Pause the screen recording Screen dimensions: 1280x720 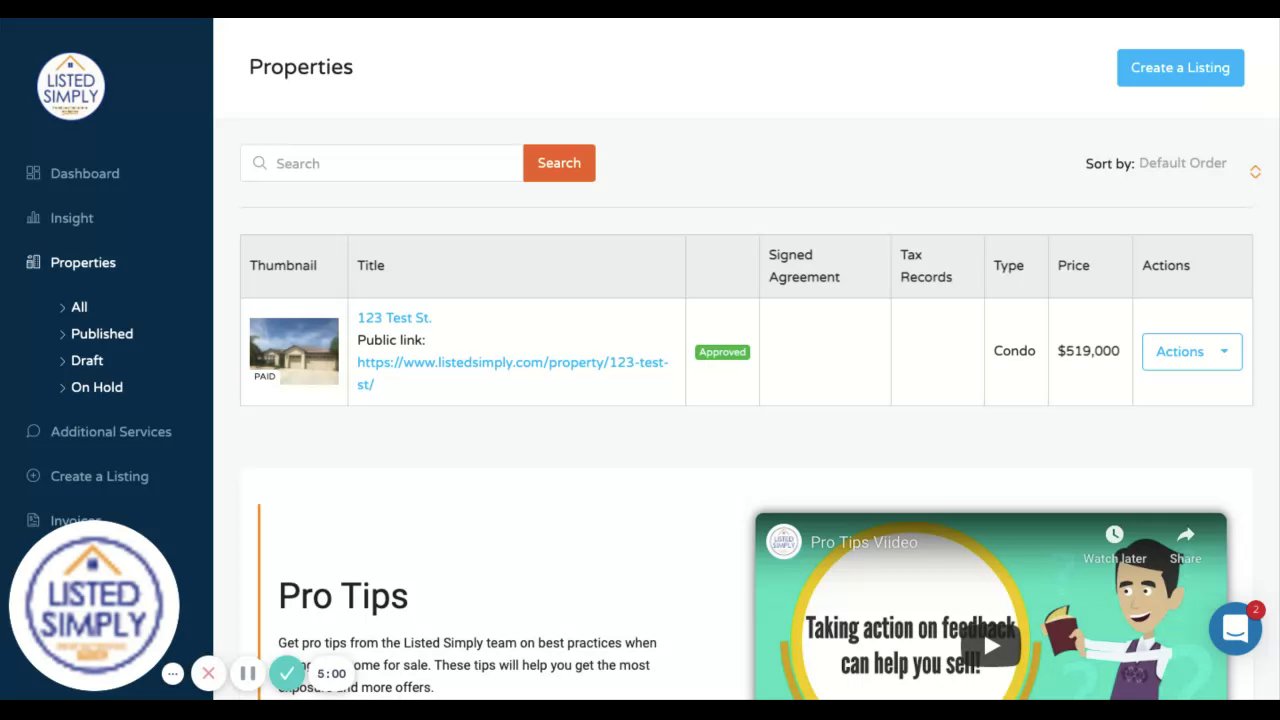pyautogui.click(x=247, y=673)
